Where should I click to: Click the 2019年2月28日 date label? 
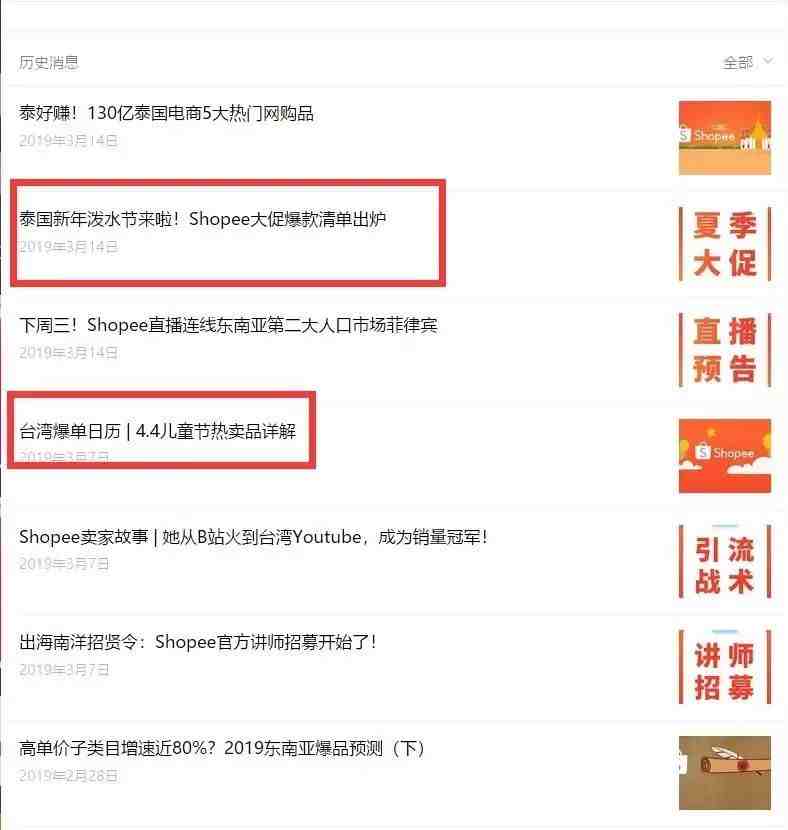tap(68, 775)
